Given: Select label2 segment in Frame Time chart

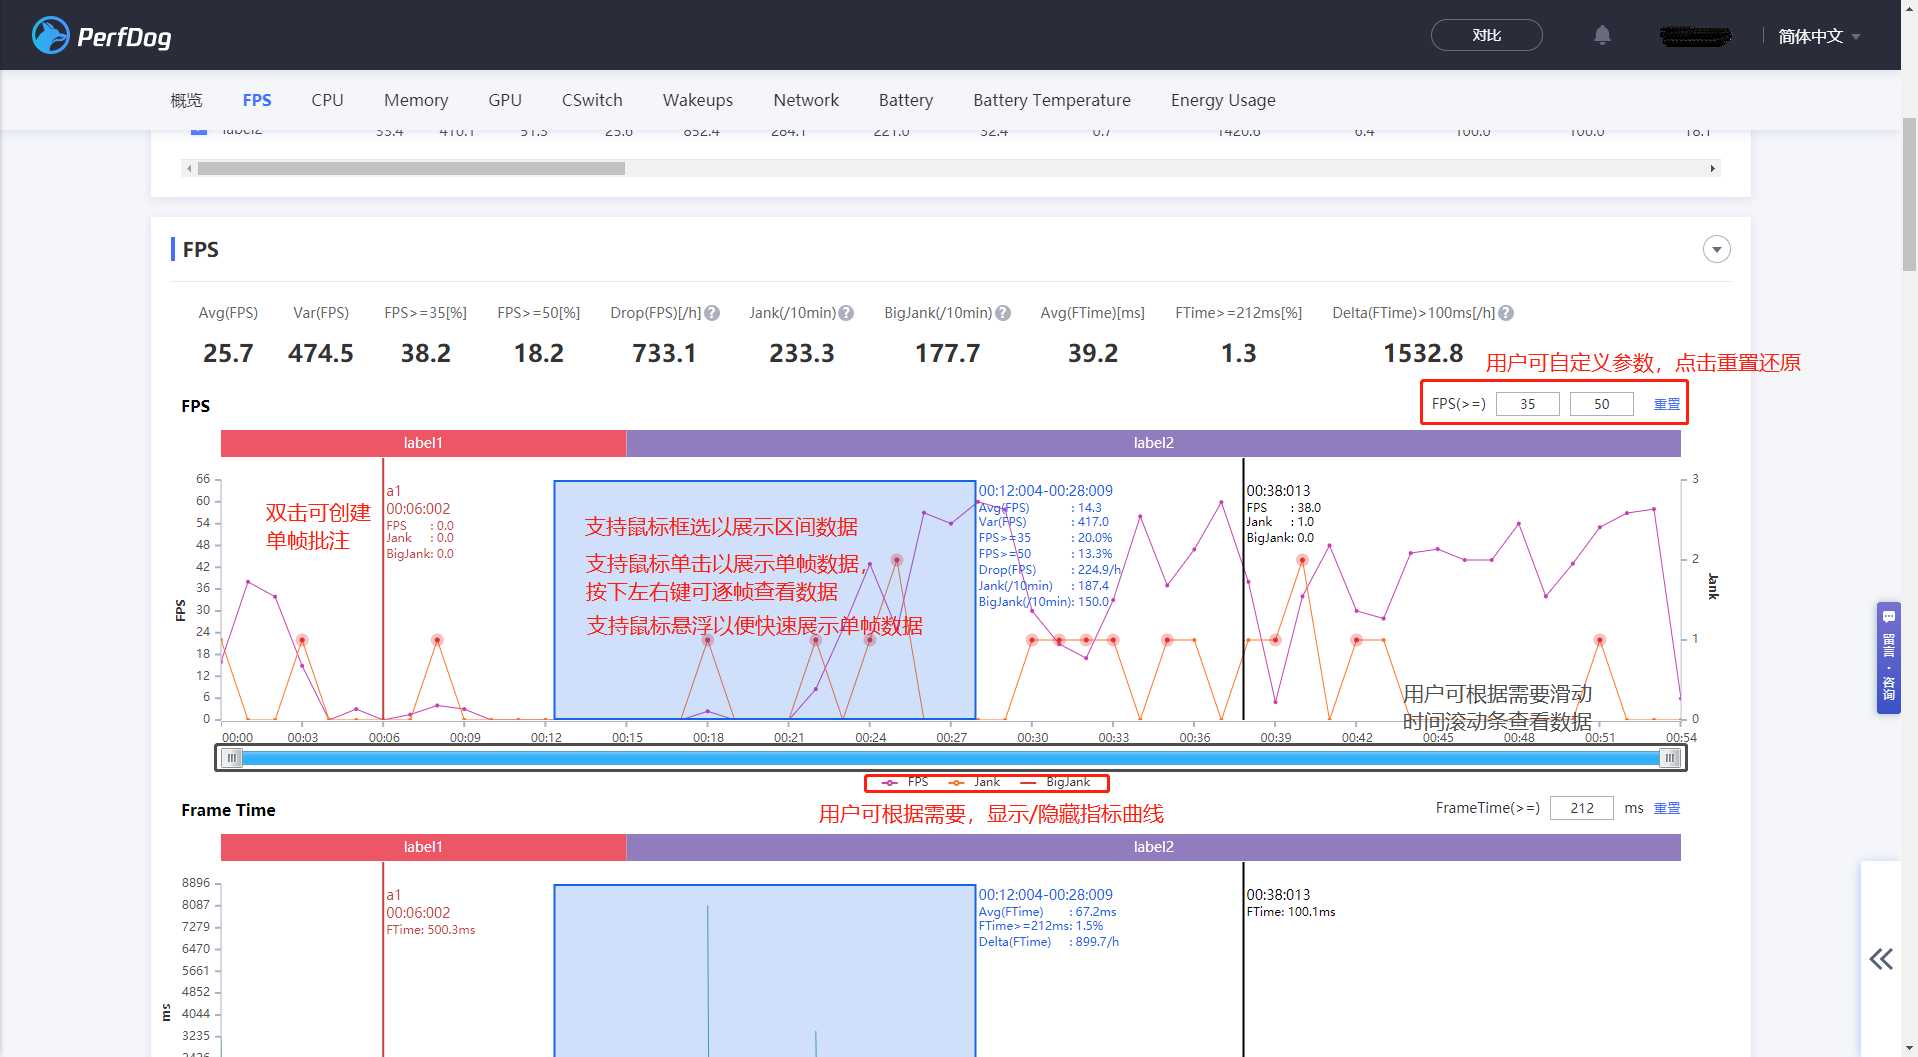Looking at the screenshot, I should point(1153,847).
